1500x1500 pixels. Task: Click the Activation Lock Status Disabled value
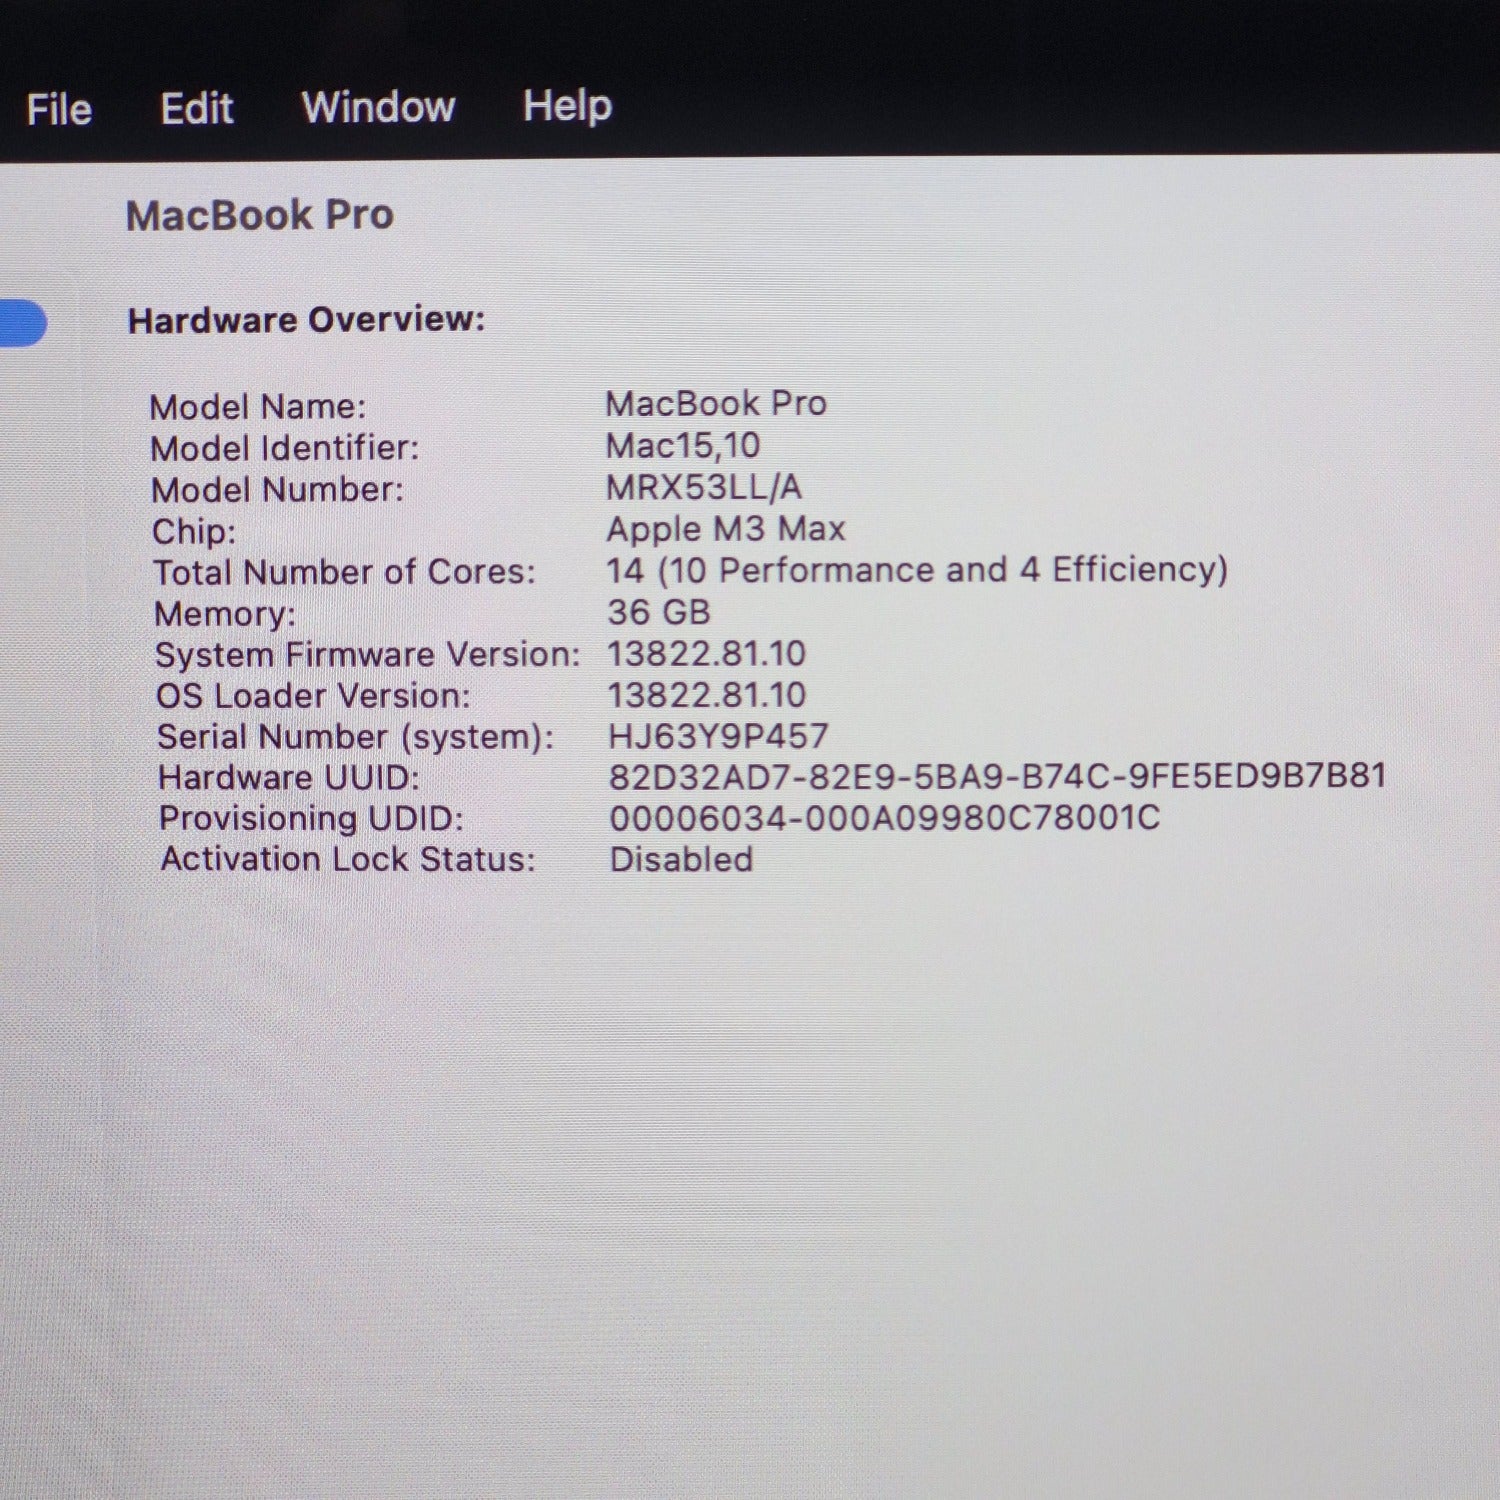tap(681, 859)
